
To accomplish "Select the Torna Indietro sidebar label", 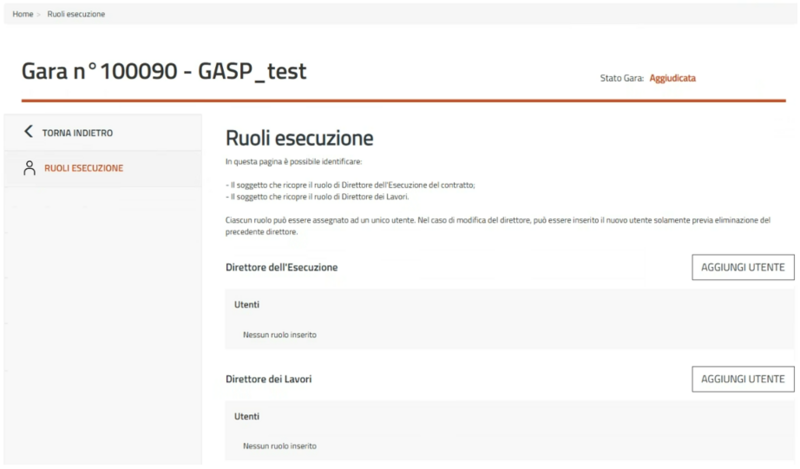I will pyautogui.click(x=77, y=132).
